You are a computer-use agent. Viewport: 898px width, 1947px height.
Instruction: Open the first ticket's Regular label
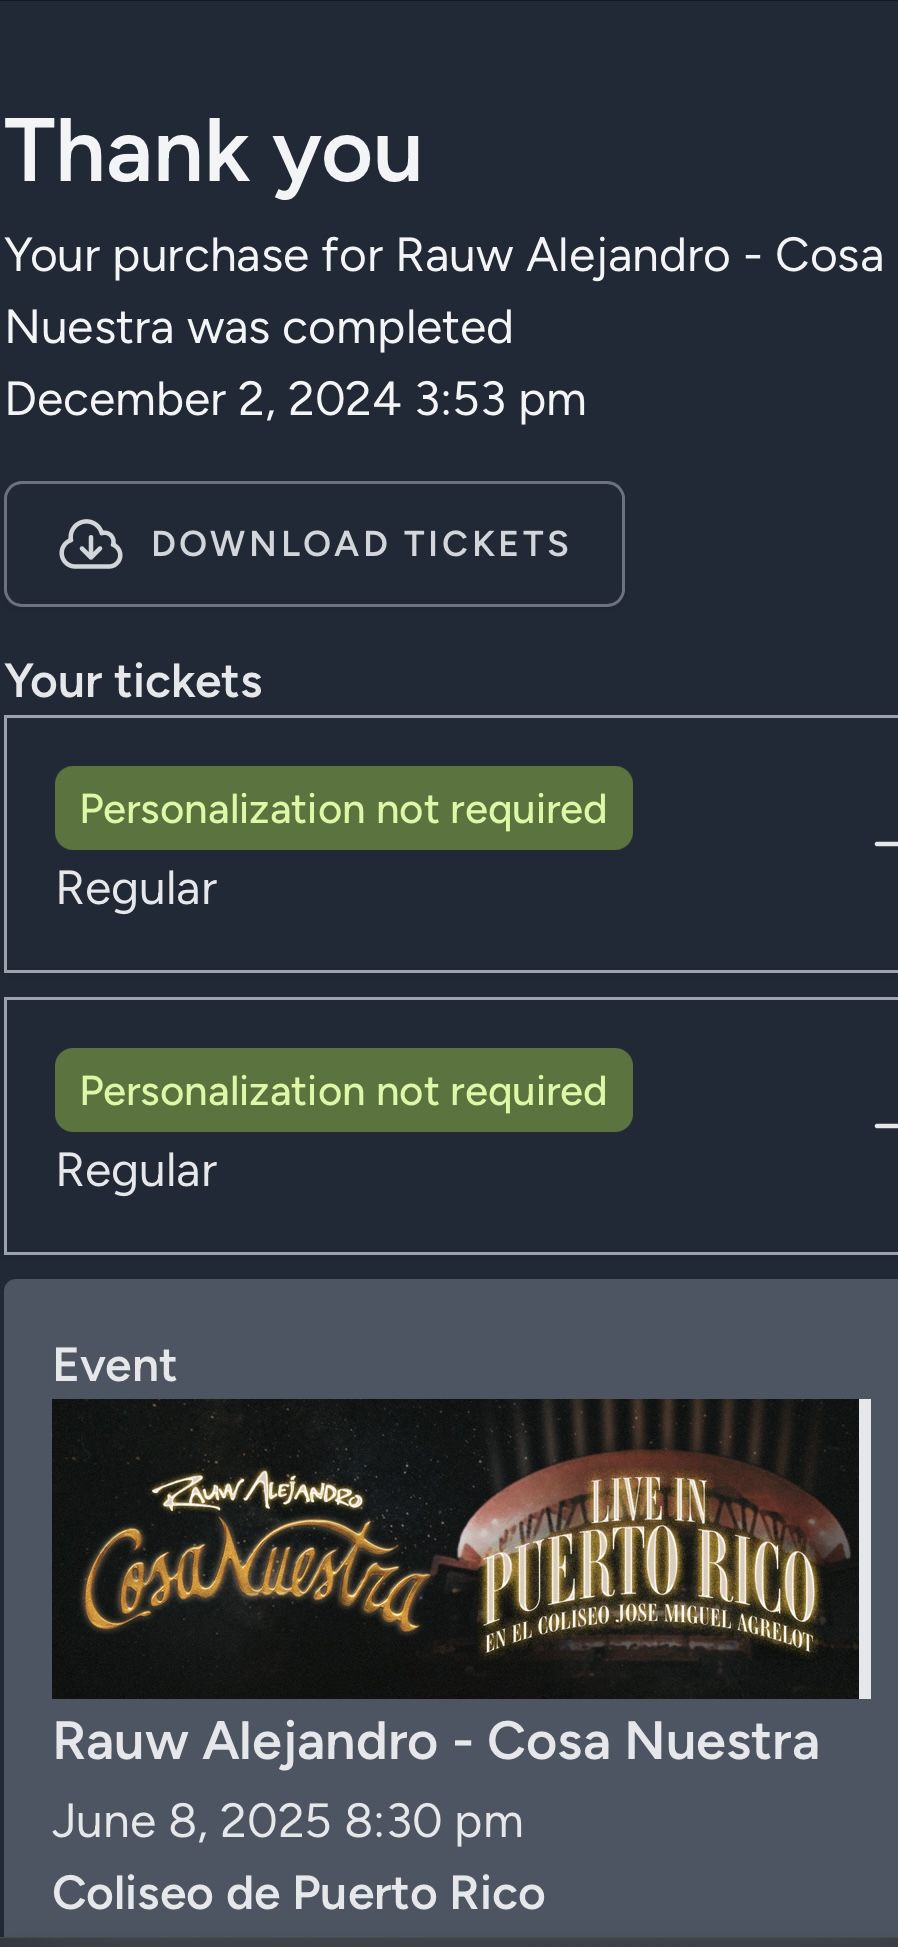tap(137, 889)
